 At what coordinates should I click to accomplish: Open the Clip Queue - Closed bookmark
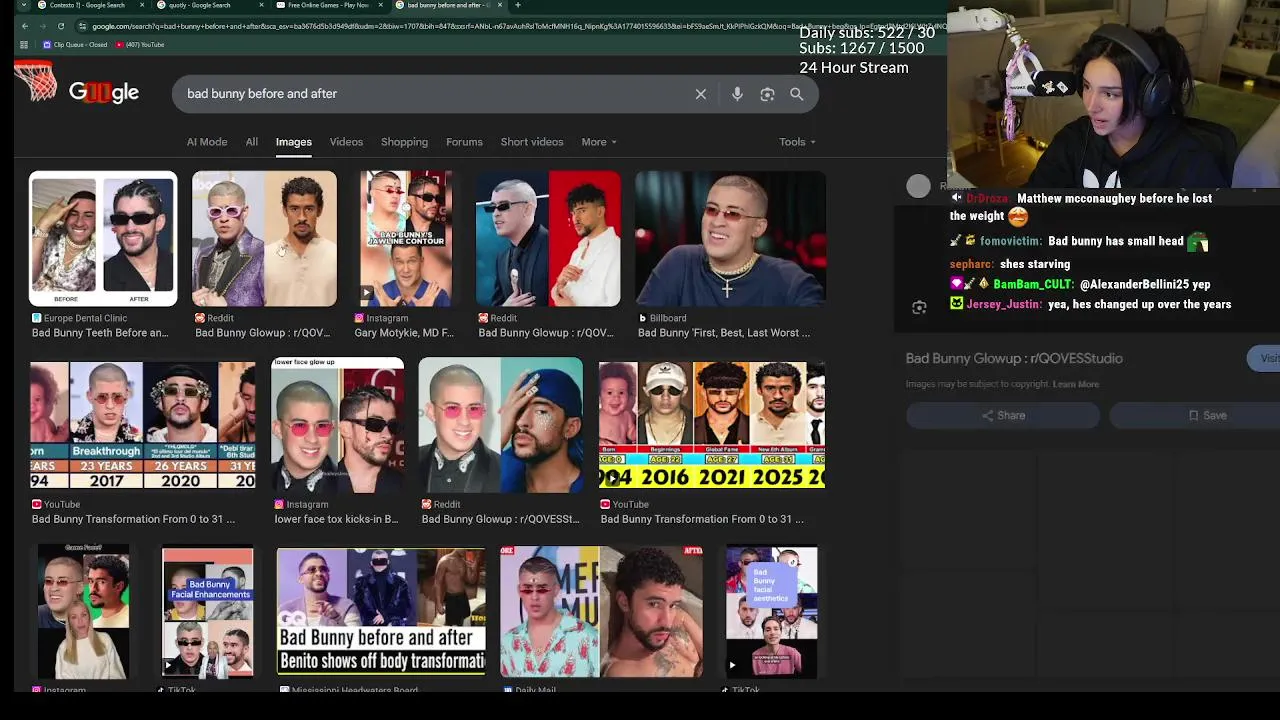pyautogui.click(x=75, y=45)
